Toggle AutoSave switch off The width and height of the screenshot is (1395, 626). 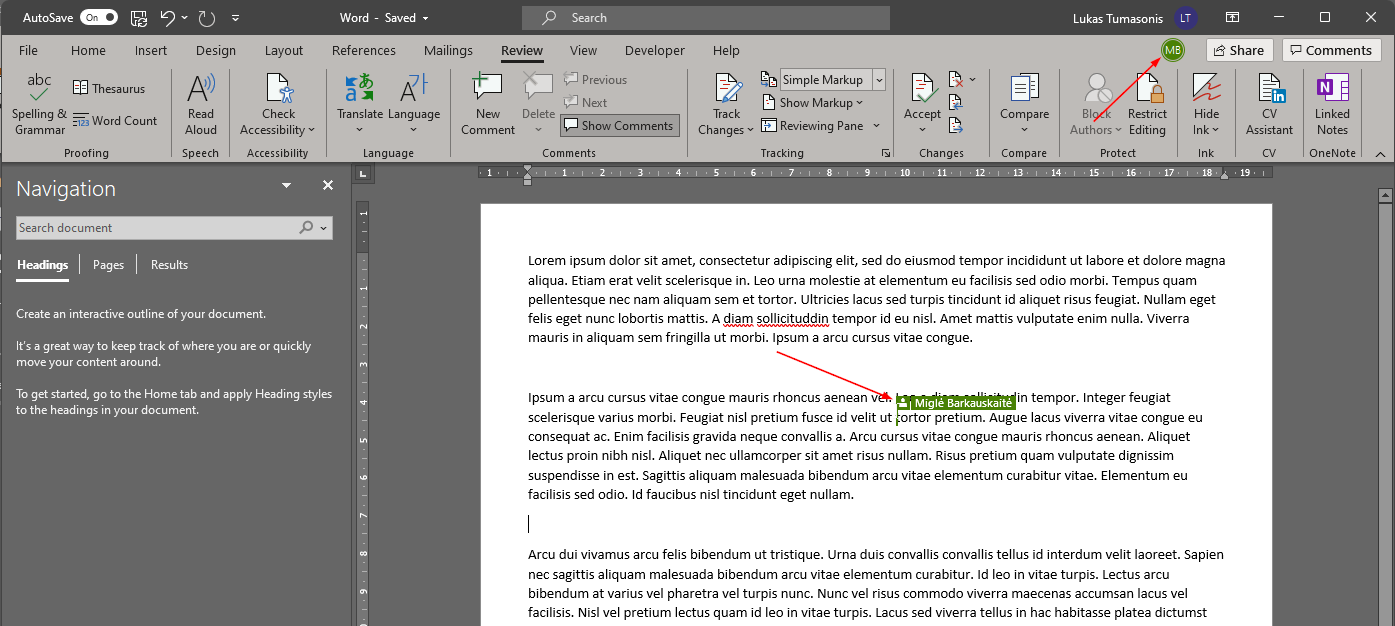tap(98, 18)
